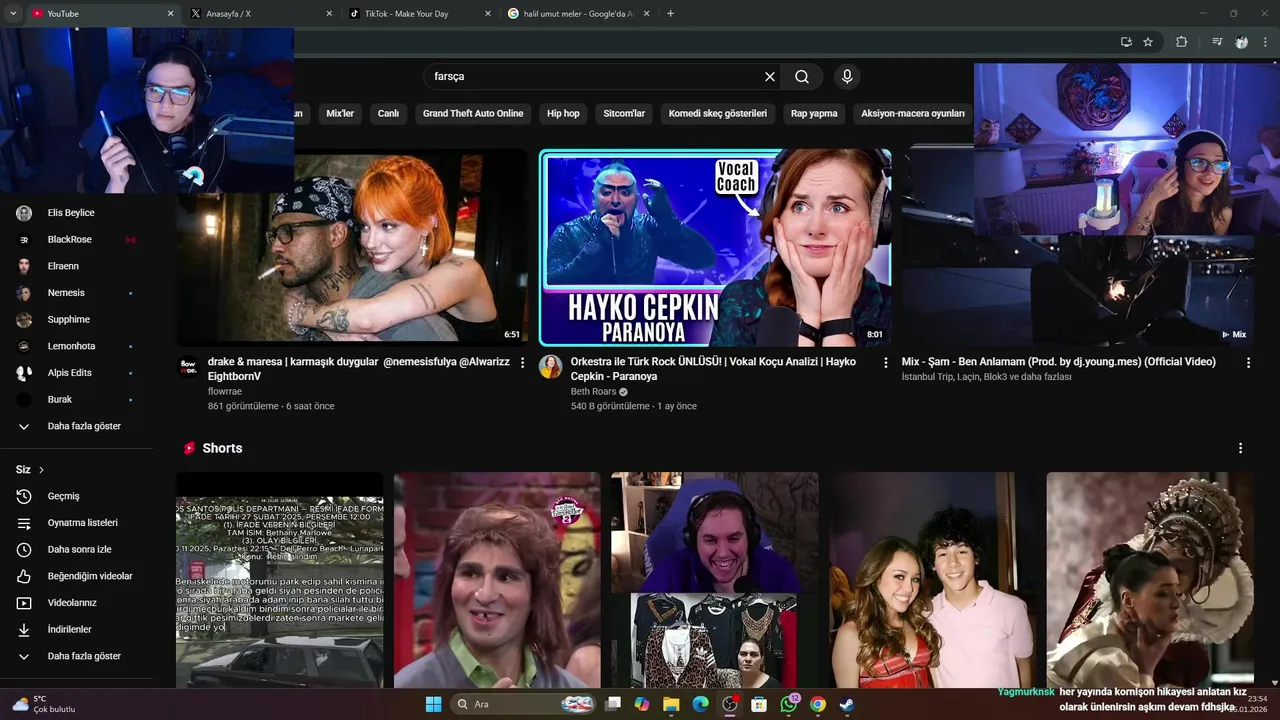Click the Beth Roars channel avatar

pyautogui.click(x=550, y=367)
